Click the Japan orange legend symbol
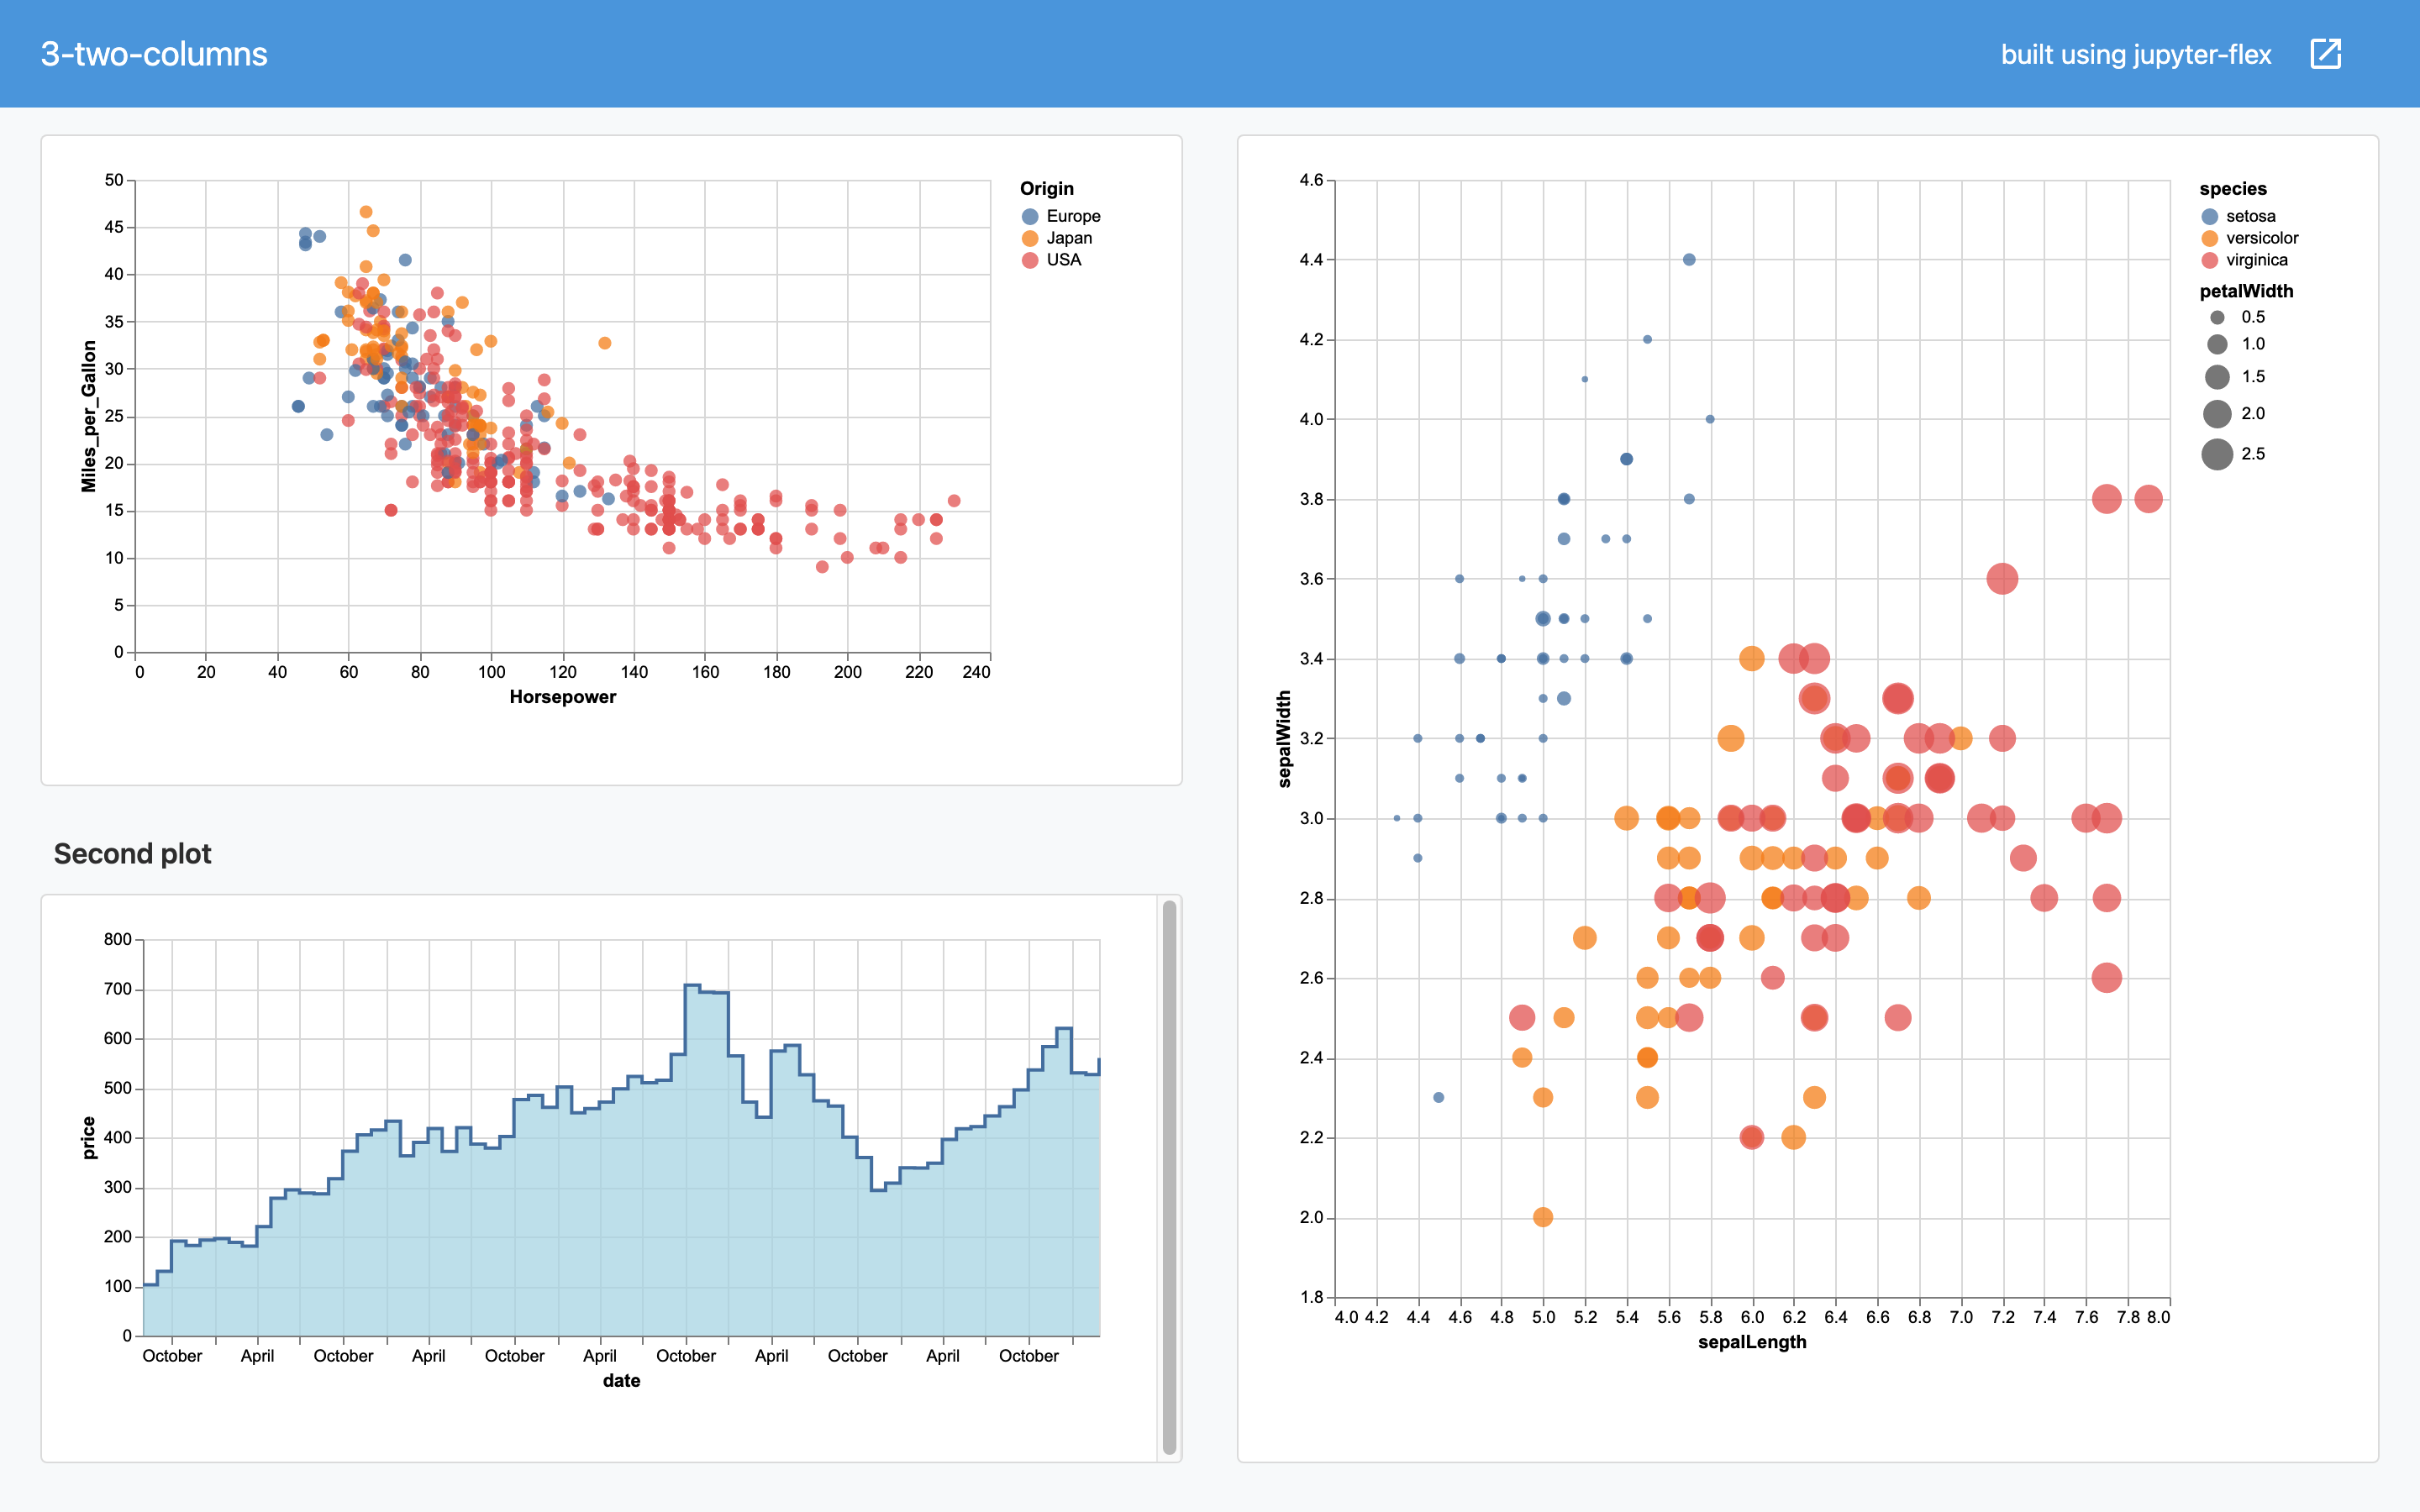The height and width of the screenshot is (1512, 2420). tap(1030, 238)
